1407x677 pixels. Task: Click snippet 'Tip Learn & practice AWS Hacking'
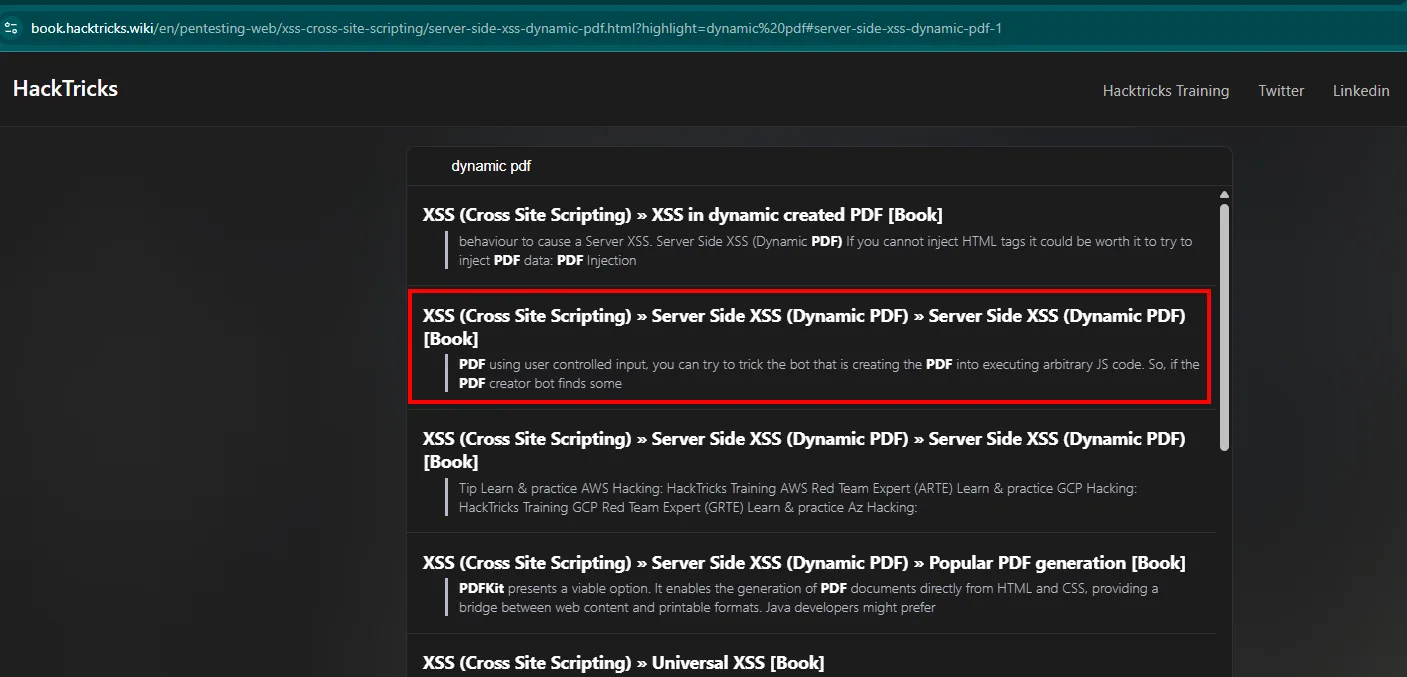pos(798,498)
